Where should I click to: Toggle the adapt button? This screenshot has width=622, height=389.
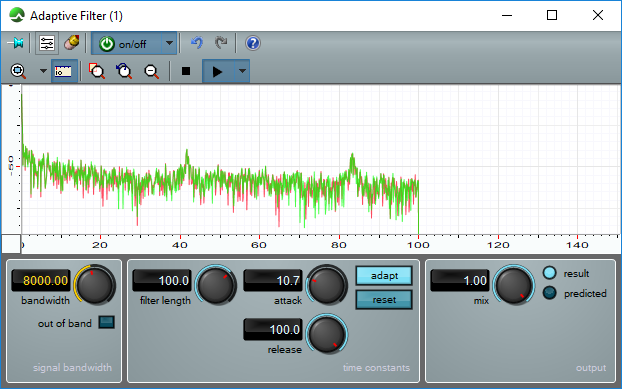coord(384,276)
